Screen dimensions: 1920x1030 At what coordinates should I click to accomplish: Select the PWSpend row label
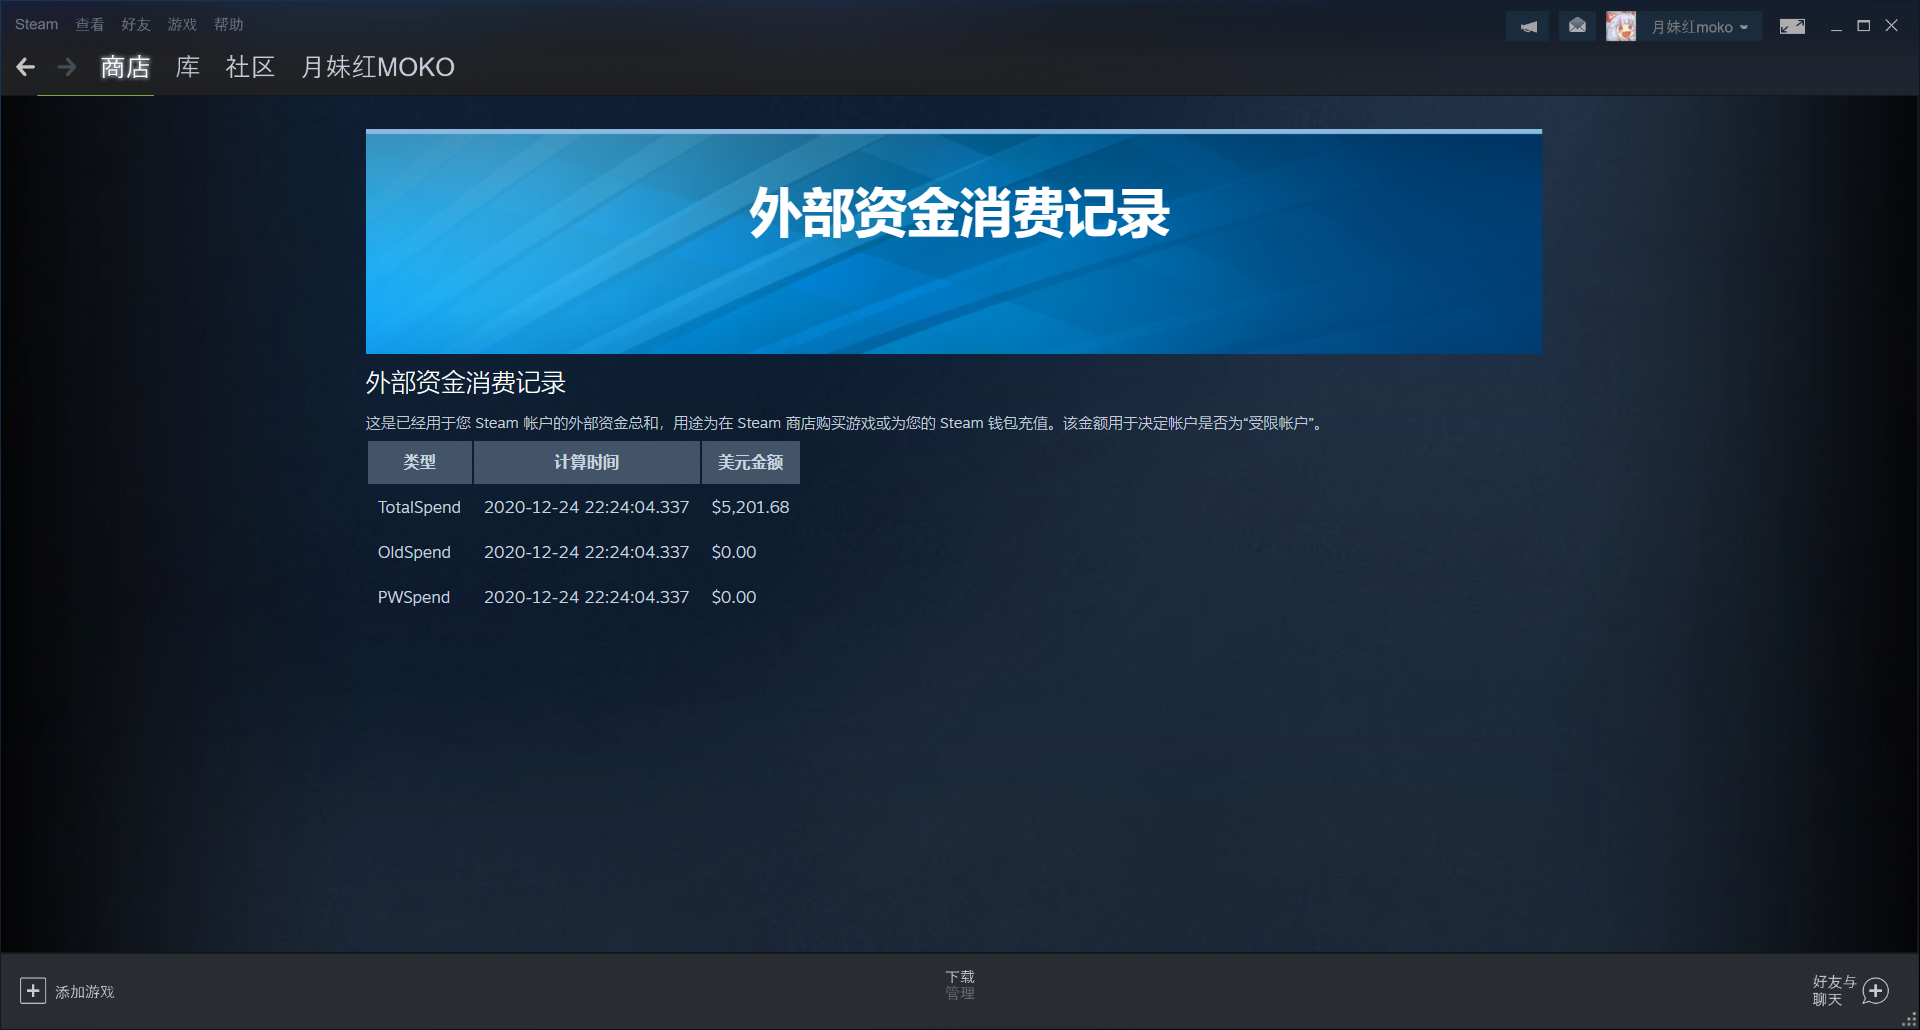(414, 597)
